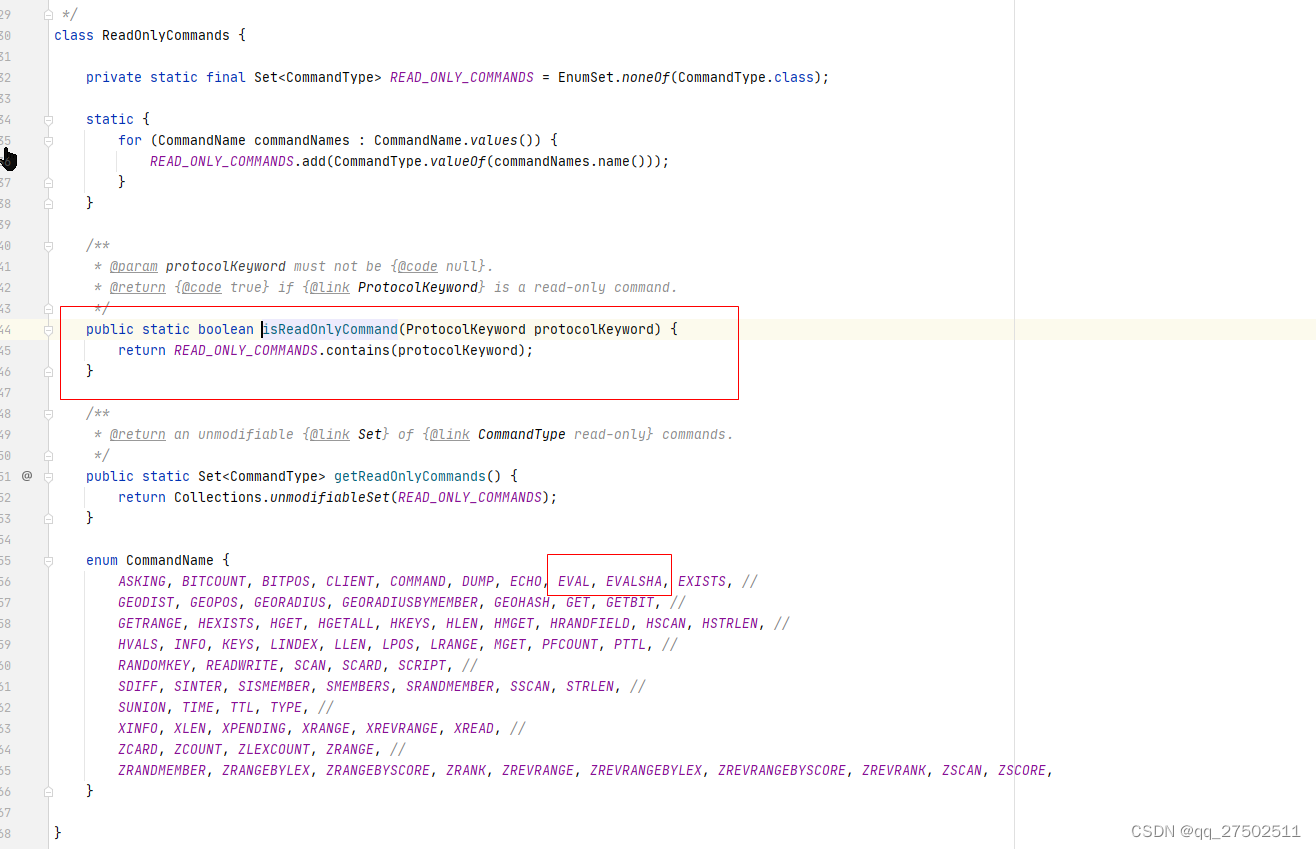The height and width of the screenshot is (849, 1316).
Task: Collapse the enum CommandName fold marker
Action: pyautogui.click(x=48, y=560)
